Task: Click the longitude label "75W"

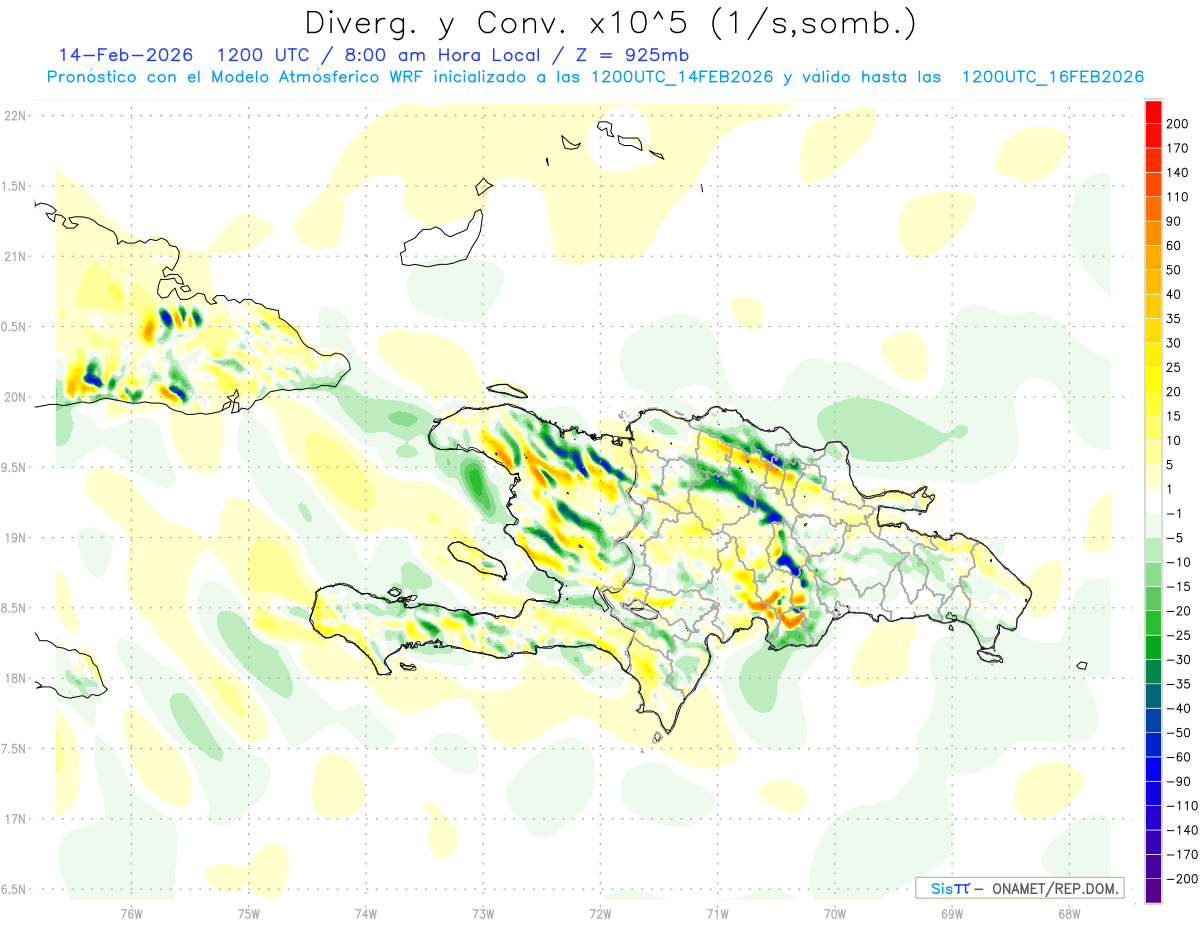Action: 248,912
